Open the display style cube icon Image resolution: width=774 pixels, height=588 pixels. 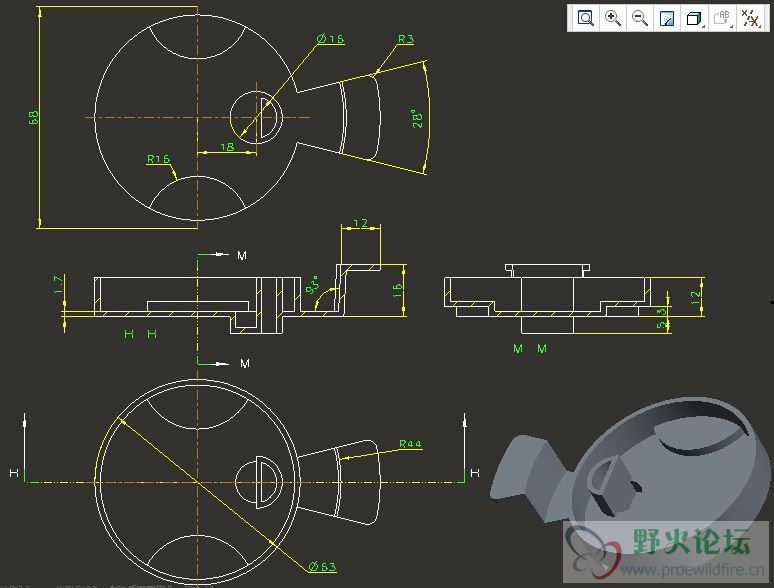[x=694, y=18]
